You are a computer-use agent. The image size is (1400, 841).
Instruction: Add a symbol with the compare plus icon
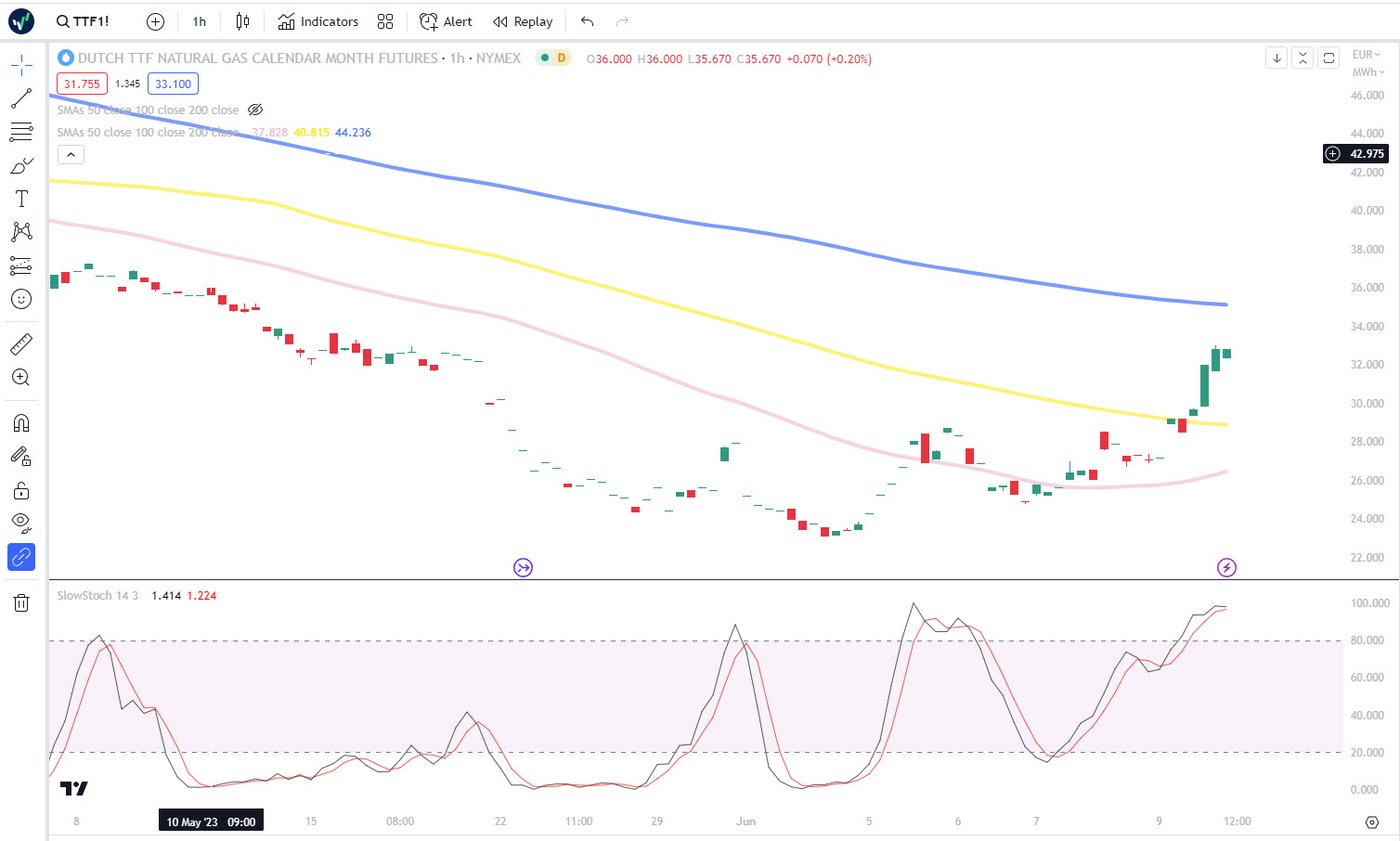coord(155,21)
